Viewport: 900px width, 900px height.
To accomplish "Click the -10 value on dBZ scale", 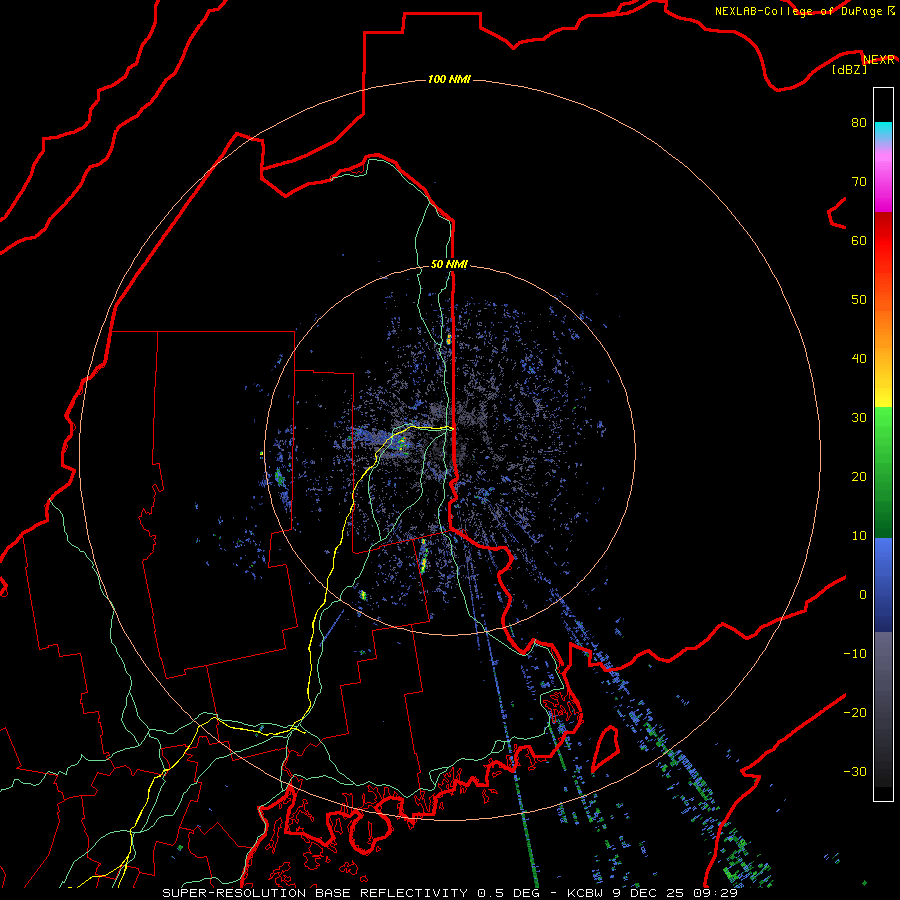I will [x=855, y=654].
